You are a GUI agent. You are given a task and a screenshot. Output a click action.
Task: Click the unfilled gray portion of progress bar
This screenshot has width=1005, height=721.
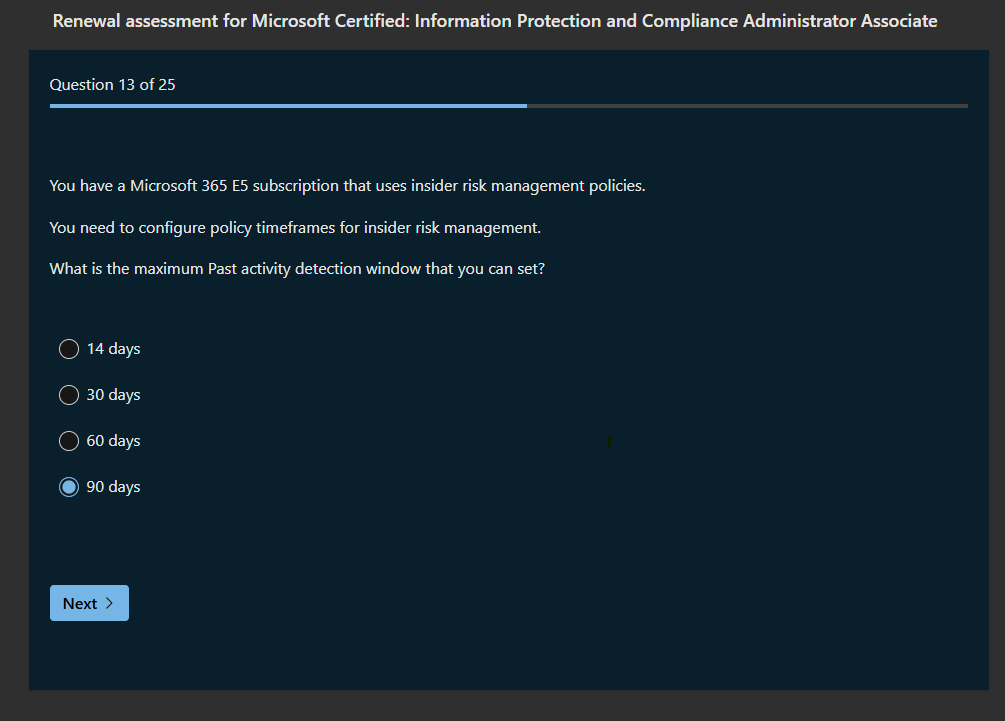point(746,105)
